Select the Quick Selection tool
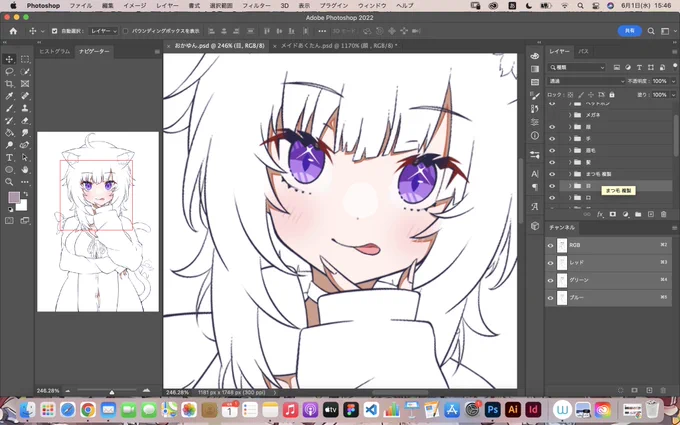Screen dimensions: 680x425 click(x=25, y=72)
